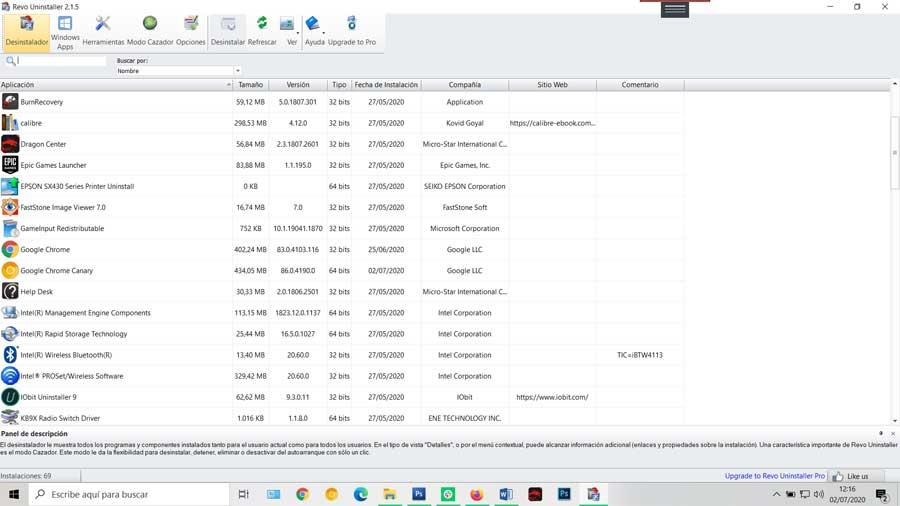Sort by the Tipo column header

(x=339, y=84)
